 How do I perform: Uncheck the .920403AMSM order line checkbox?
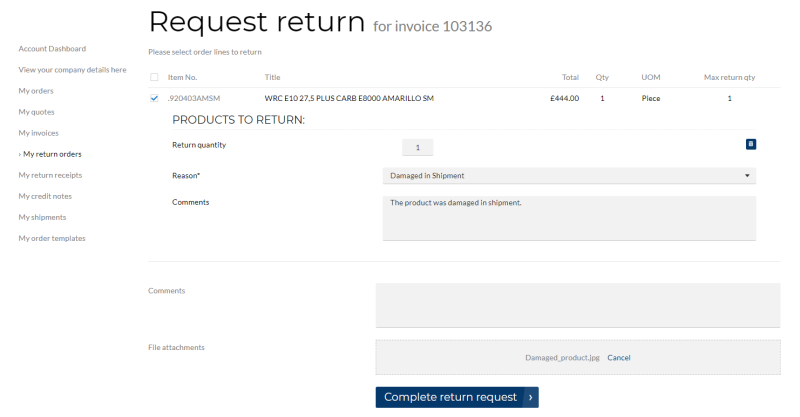[154, 98]
